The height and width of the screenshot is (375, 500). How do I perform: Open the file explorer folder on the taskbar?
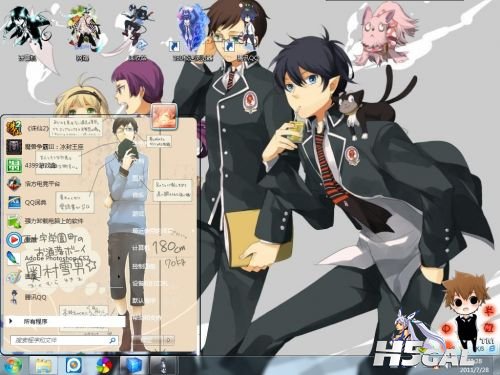pos(44,366)
